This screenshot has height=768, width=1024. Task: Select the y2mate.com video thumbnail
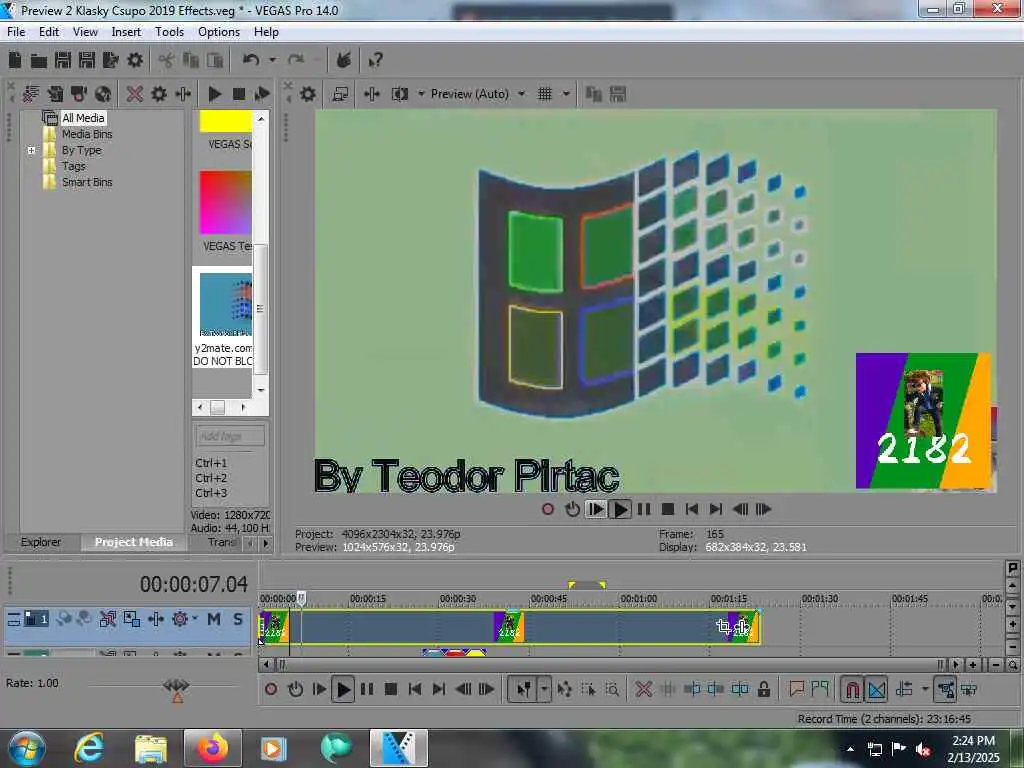pos(225,304)
